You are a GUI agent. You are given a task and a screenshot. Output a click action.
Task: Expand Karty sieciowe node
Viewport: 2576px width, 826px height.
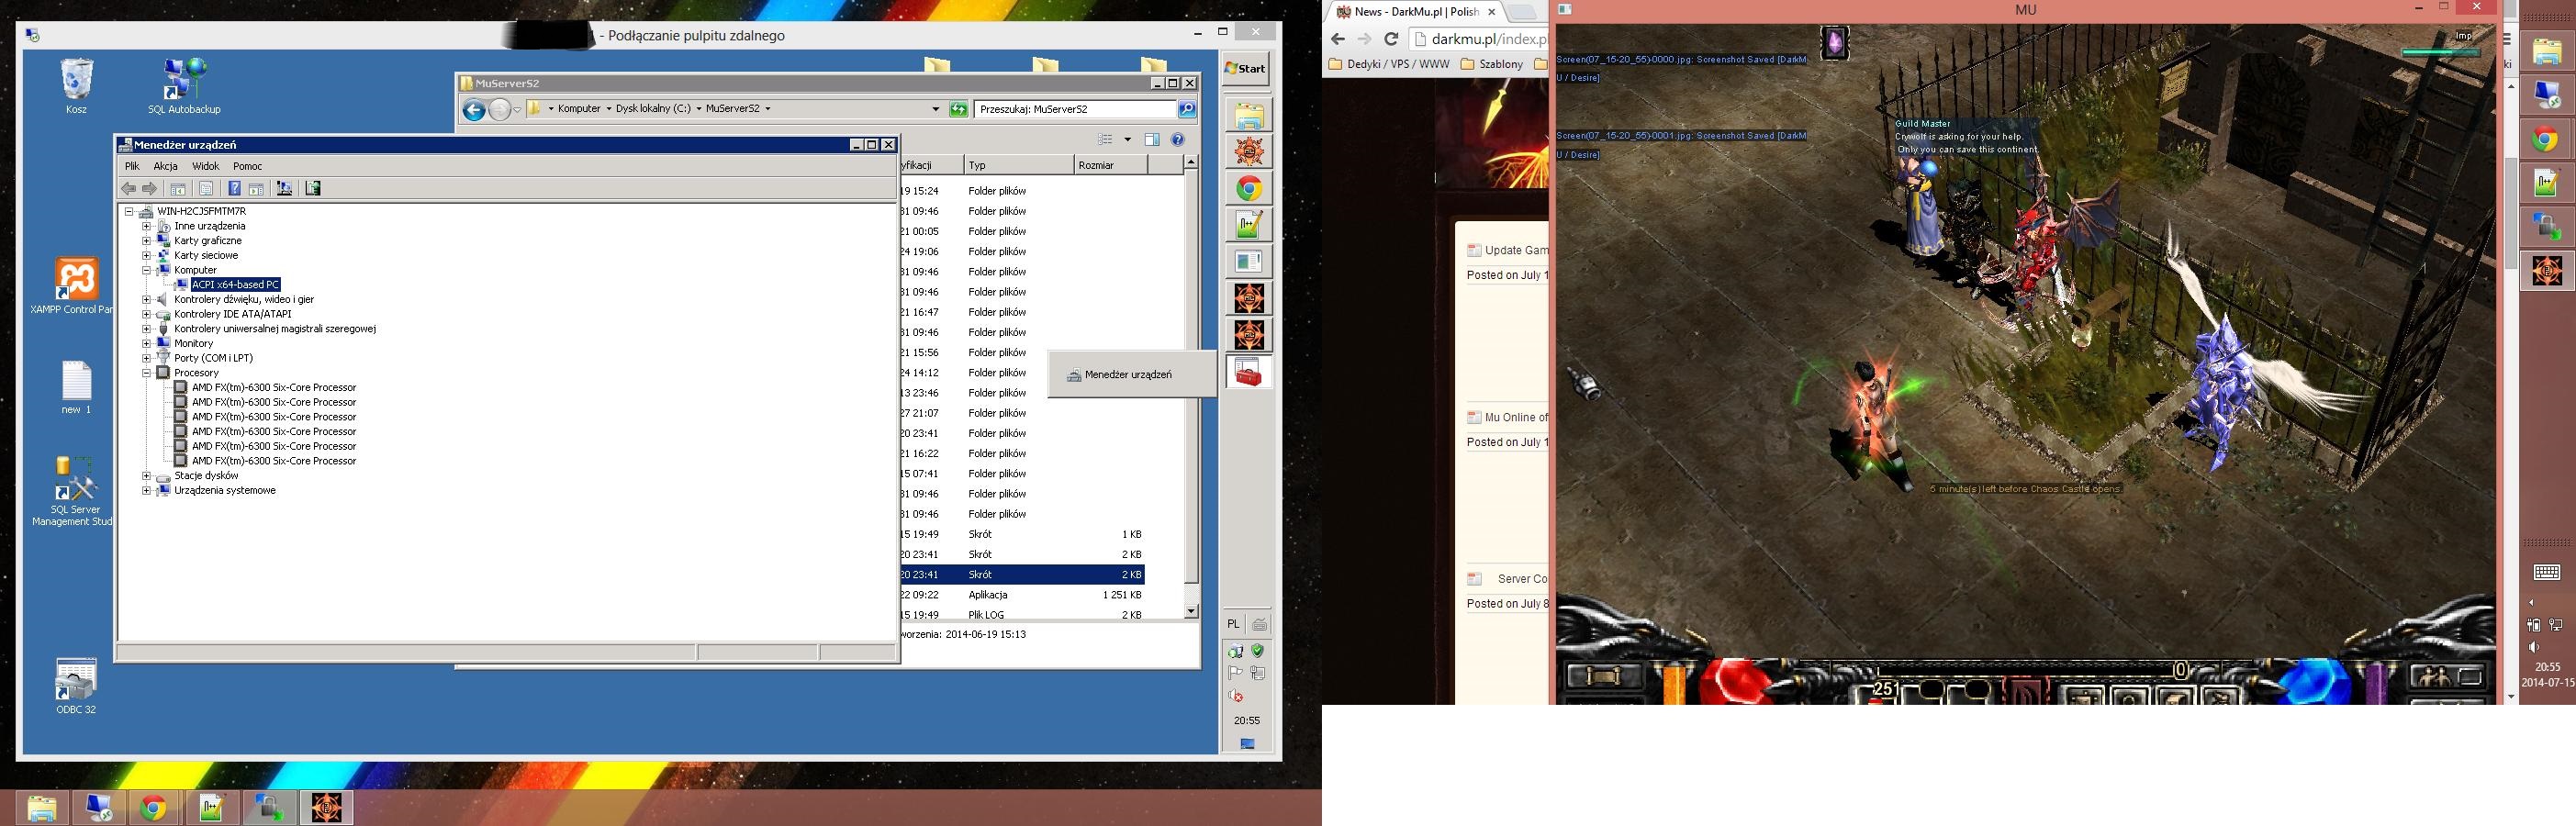pos(146,256)
